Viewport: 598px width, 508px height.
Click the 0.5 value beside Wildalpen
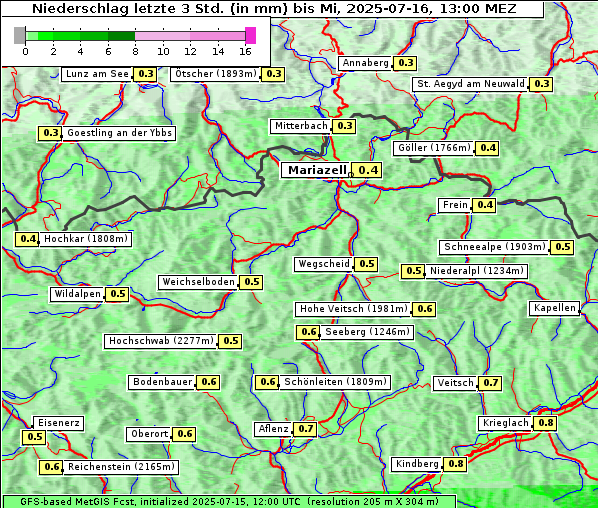(x=117, y=294)
